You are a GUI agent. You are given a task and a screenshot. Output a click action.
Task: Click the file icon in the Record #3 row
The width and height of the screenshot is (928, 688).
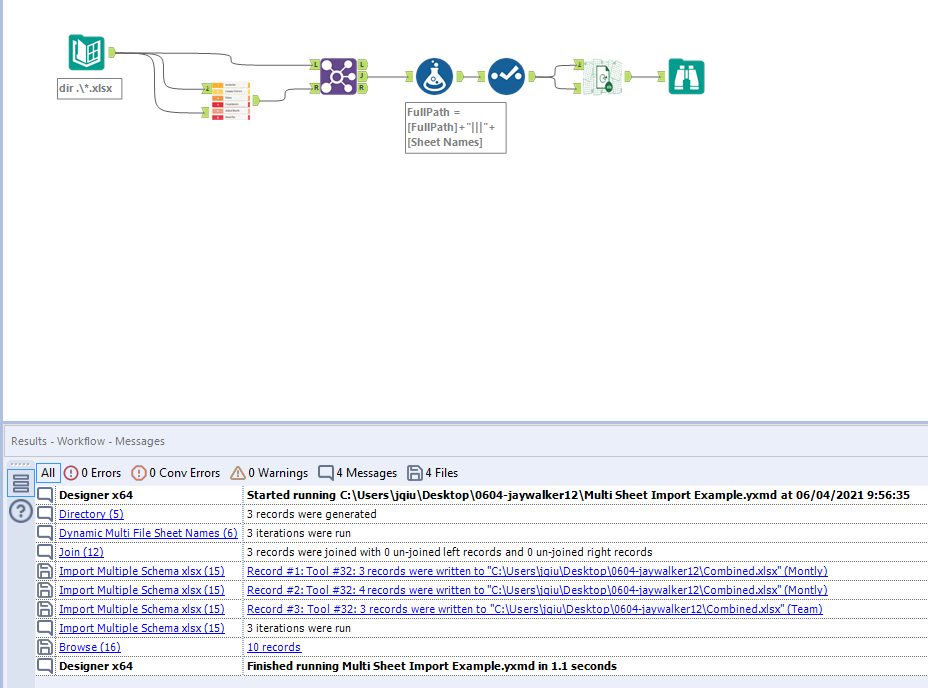pos(45,609)
